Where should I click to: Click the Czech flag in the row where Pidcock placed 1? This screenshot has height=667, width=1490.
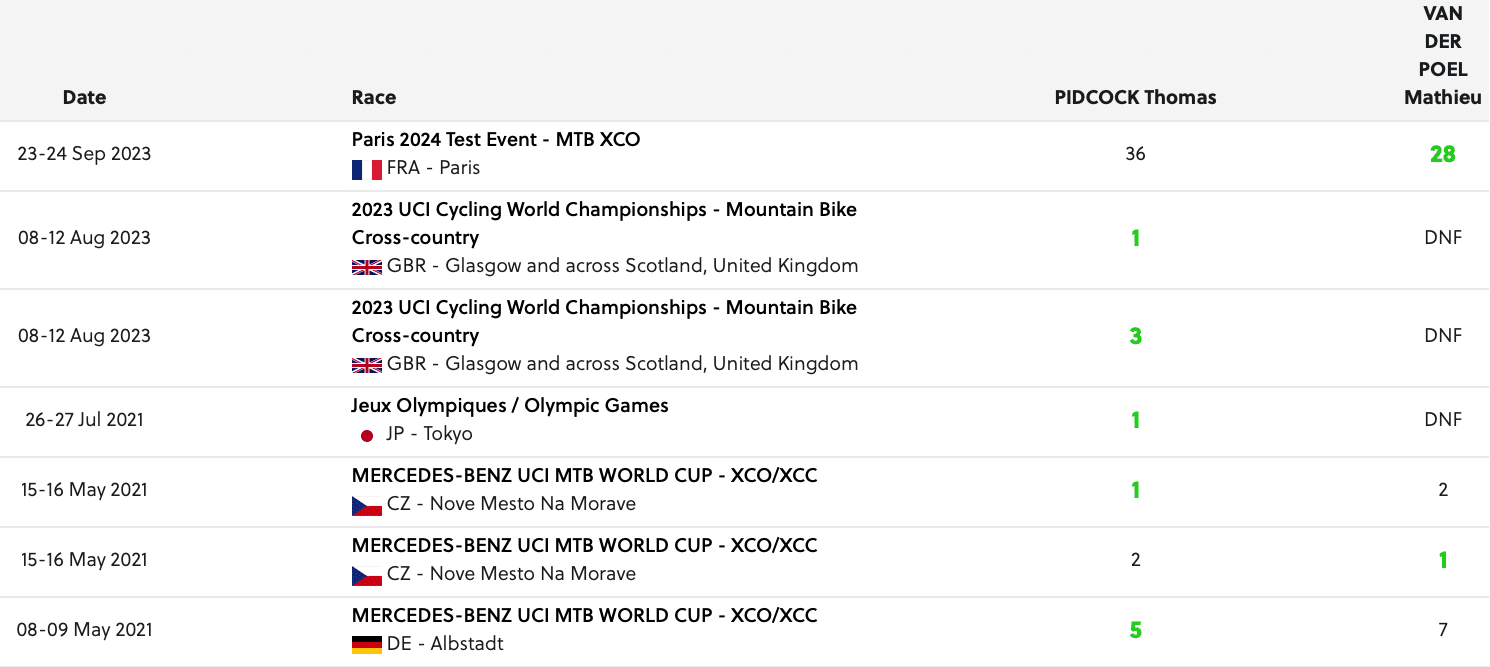point(367,505)
